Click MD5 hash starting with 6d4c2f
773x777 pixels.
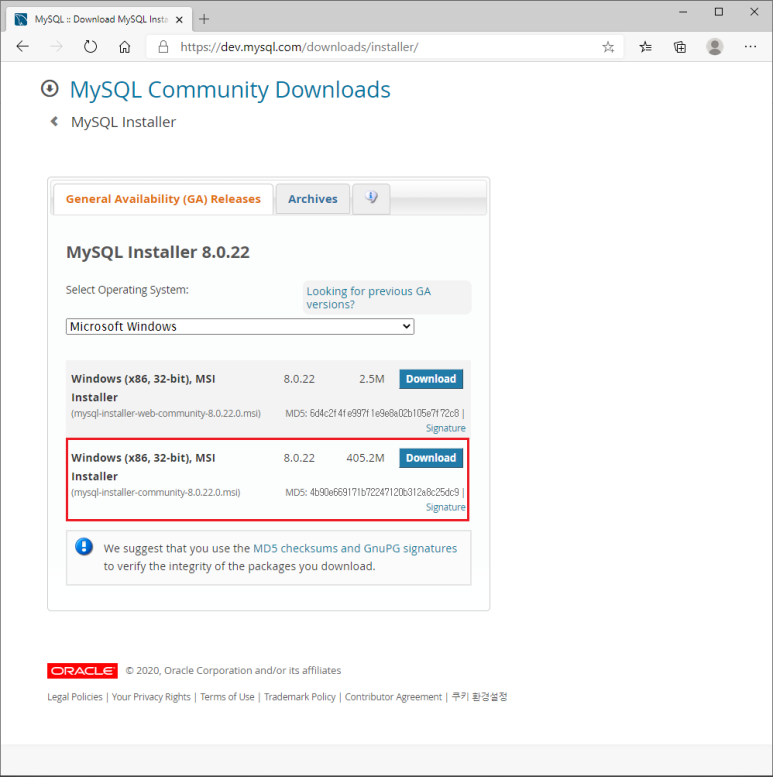[385, 413]
